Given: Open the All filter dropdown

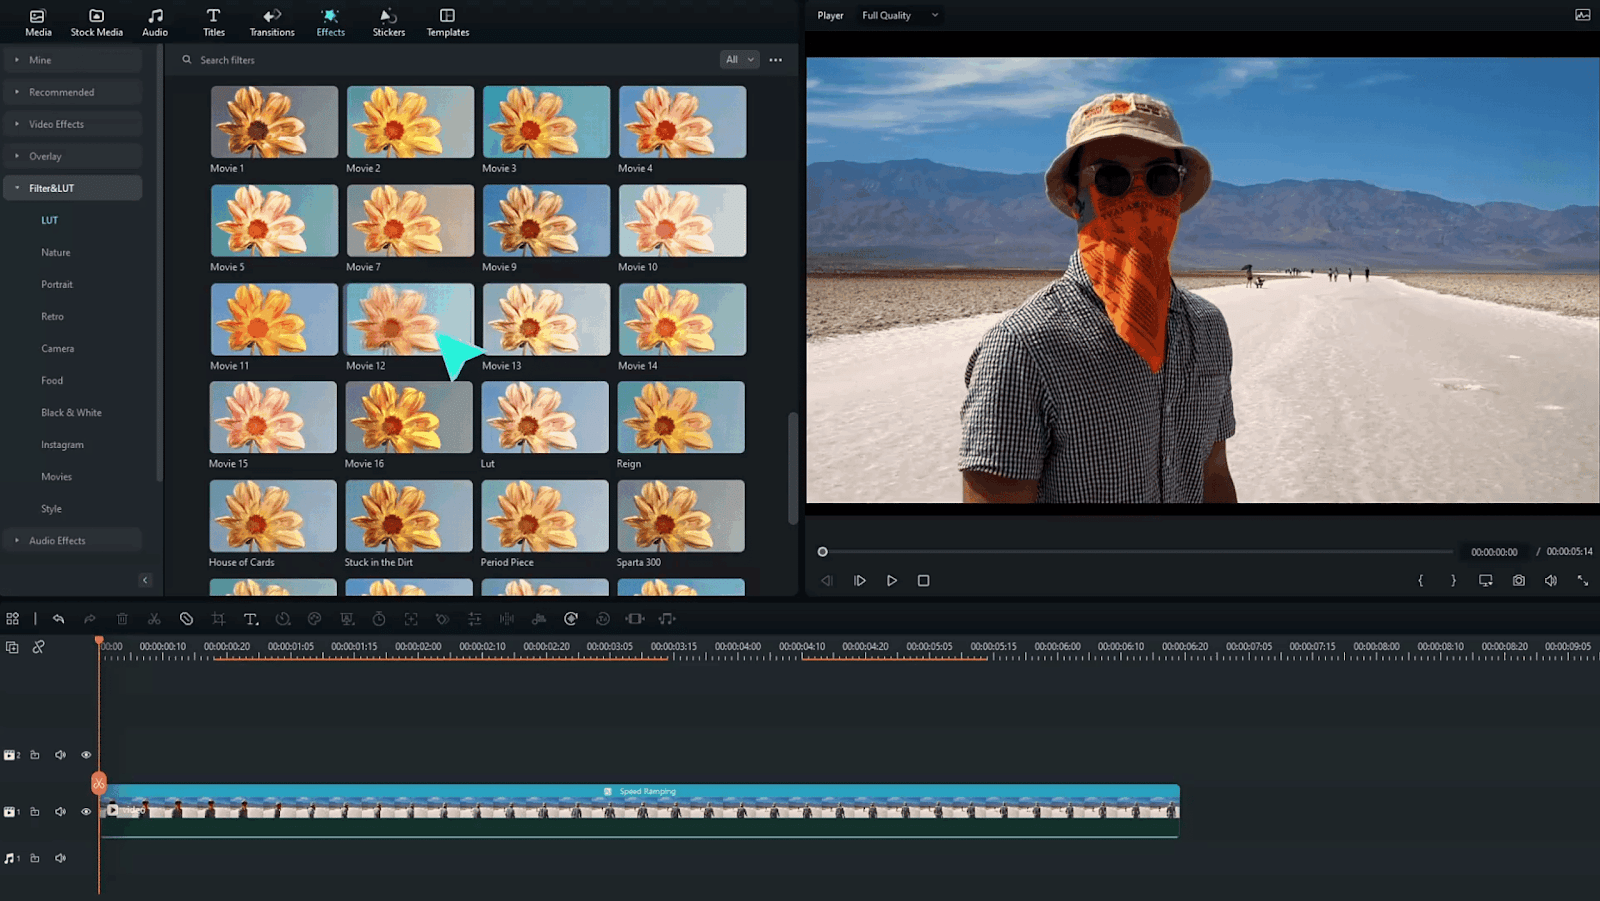Looking at the screenshot, I should click(x=739, y=59).
